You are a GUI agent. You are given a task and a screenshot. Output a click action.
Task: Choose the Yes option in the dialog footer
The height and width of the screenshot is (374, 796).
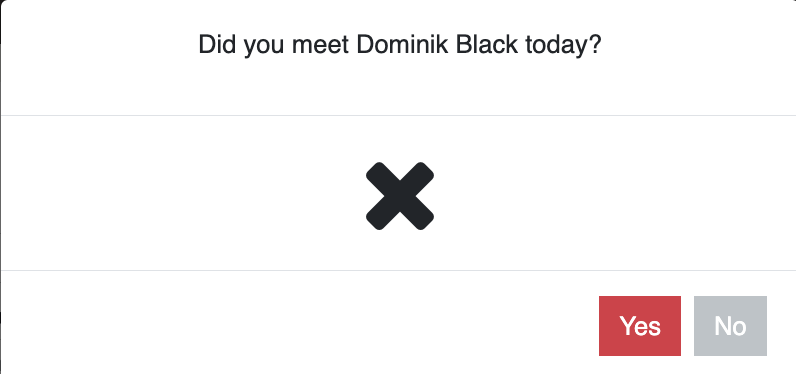pyautogui.click(x=640, y=326)
